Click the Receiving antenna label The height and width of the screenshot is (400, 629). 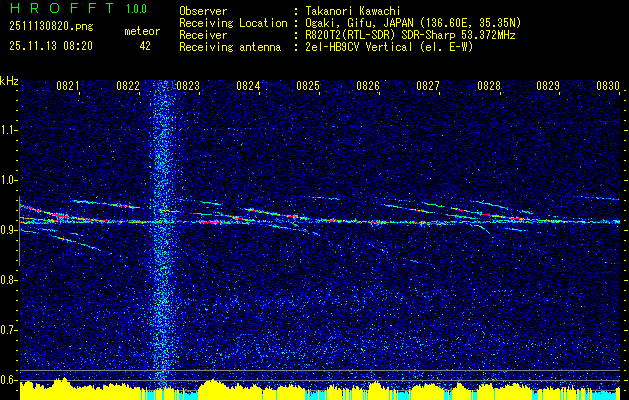pyautogui.click(x=230, y=47)
